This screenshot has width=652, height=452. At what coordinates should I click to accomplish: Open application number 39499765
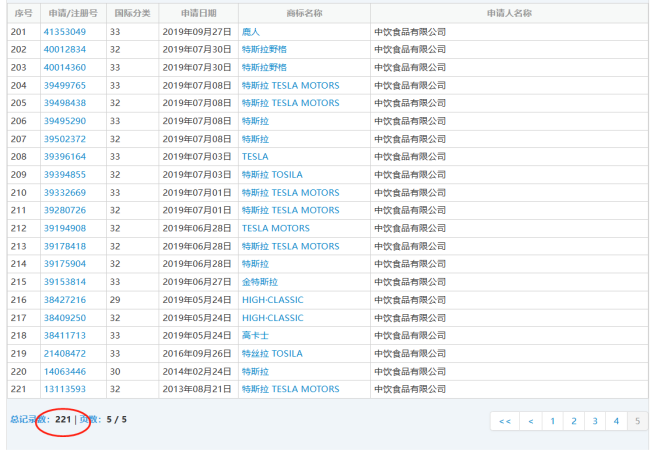coord(65,86)
